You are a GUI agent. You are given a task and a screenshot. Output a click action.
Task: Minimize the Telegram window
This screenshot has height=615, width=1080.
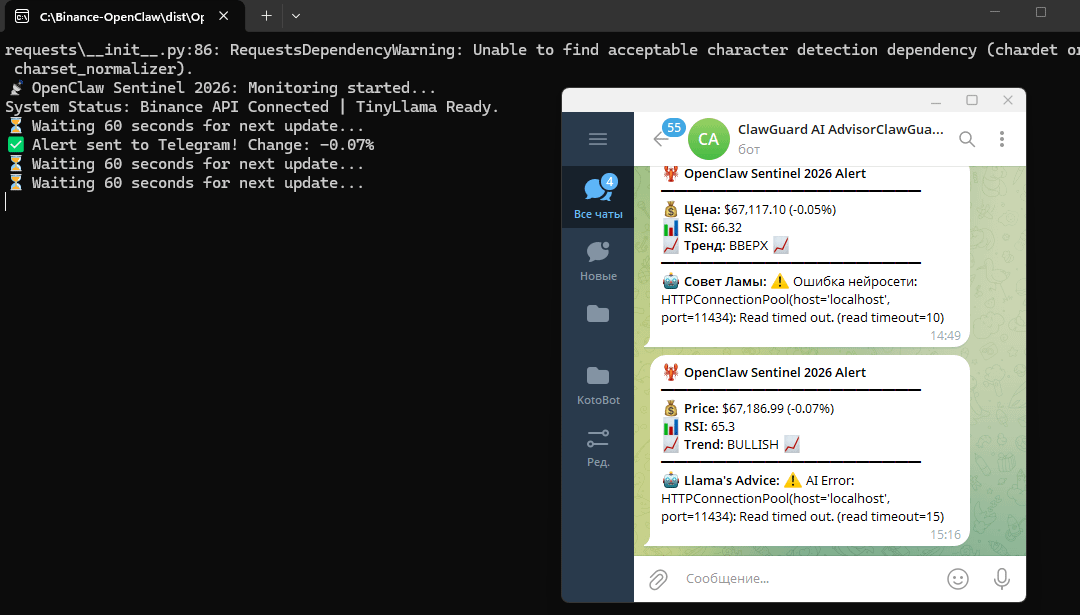tap(935, 101)
